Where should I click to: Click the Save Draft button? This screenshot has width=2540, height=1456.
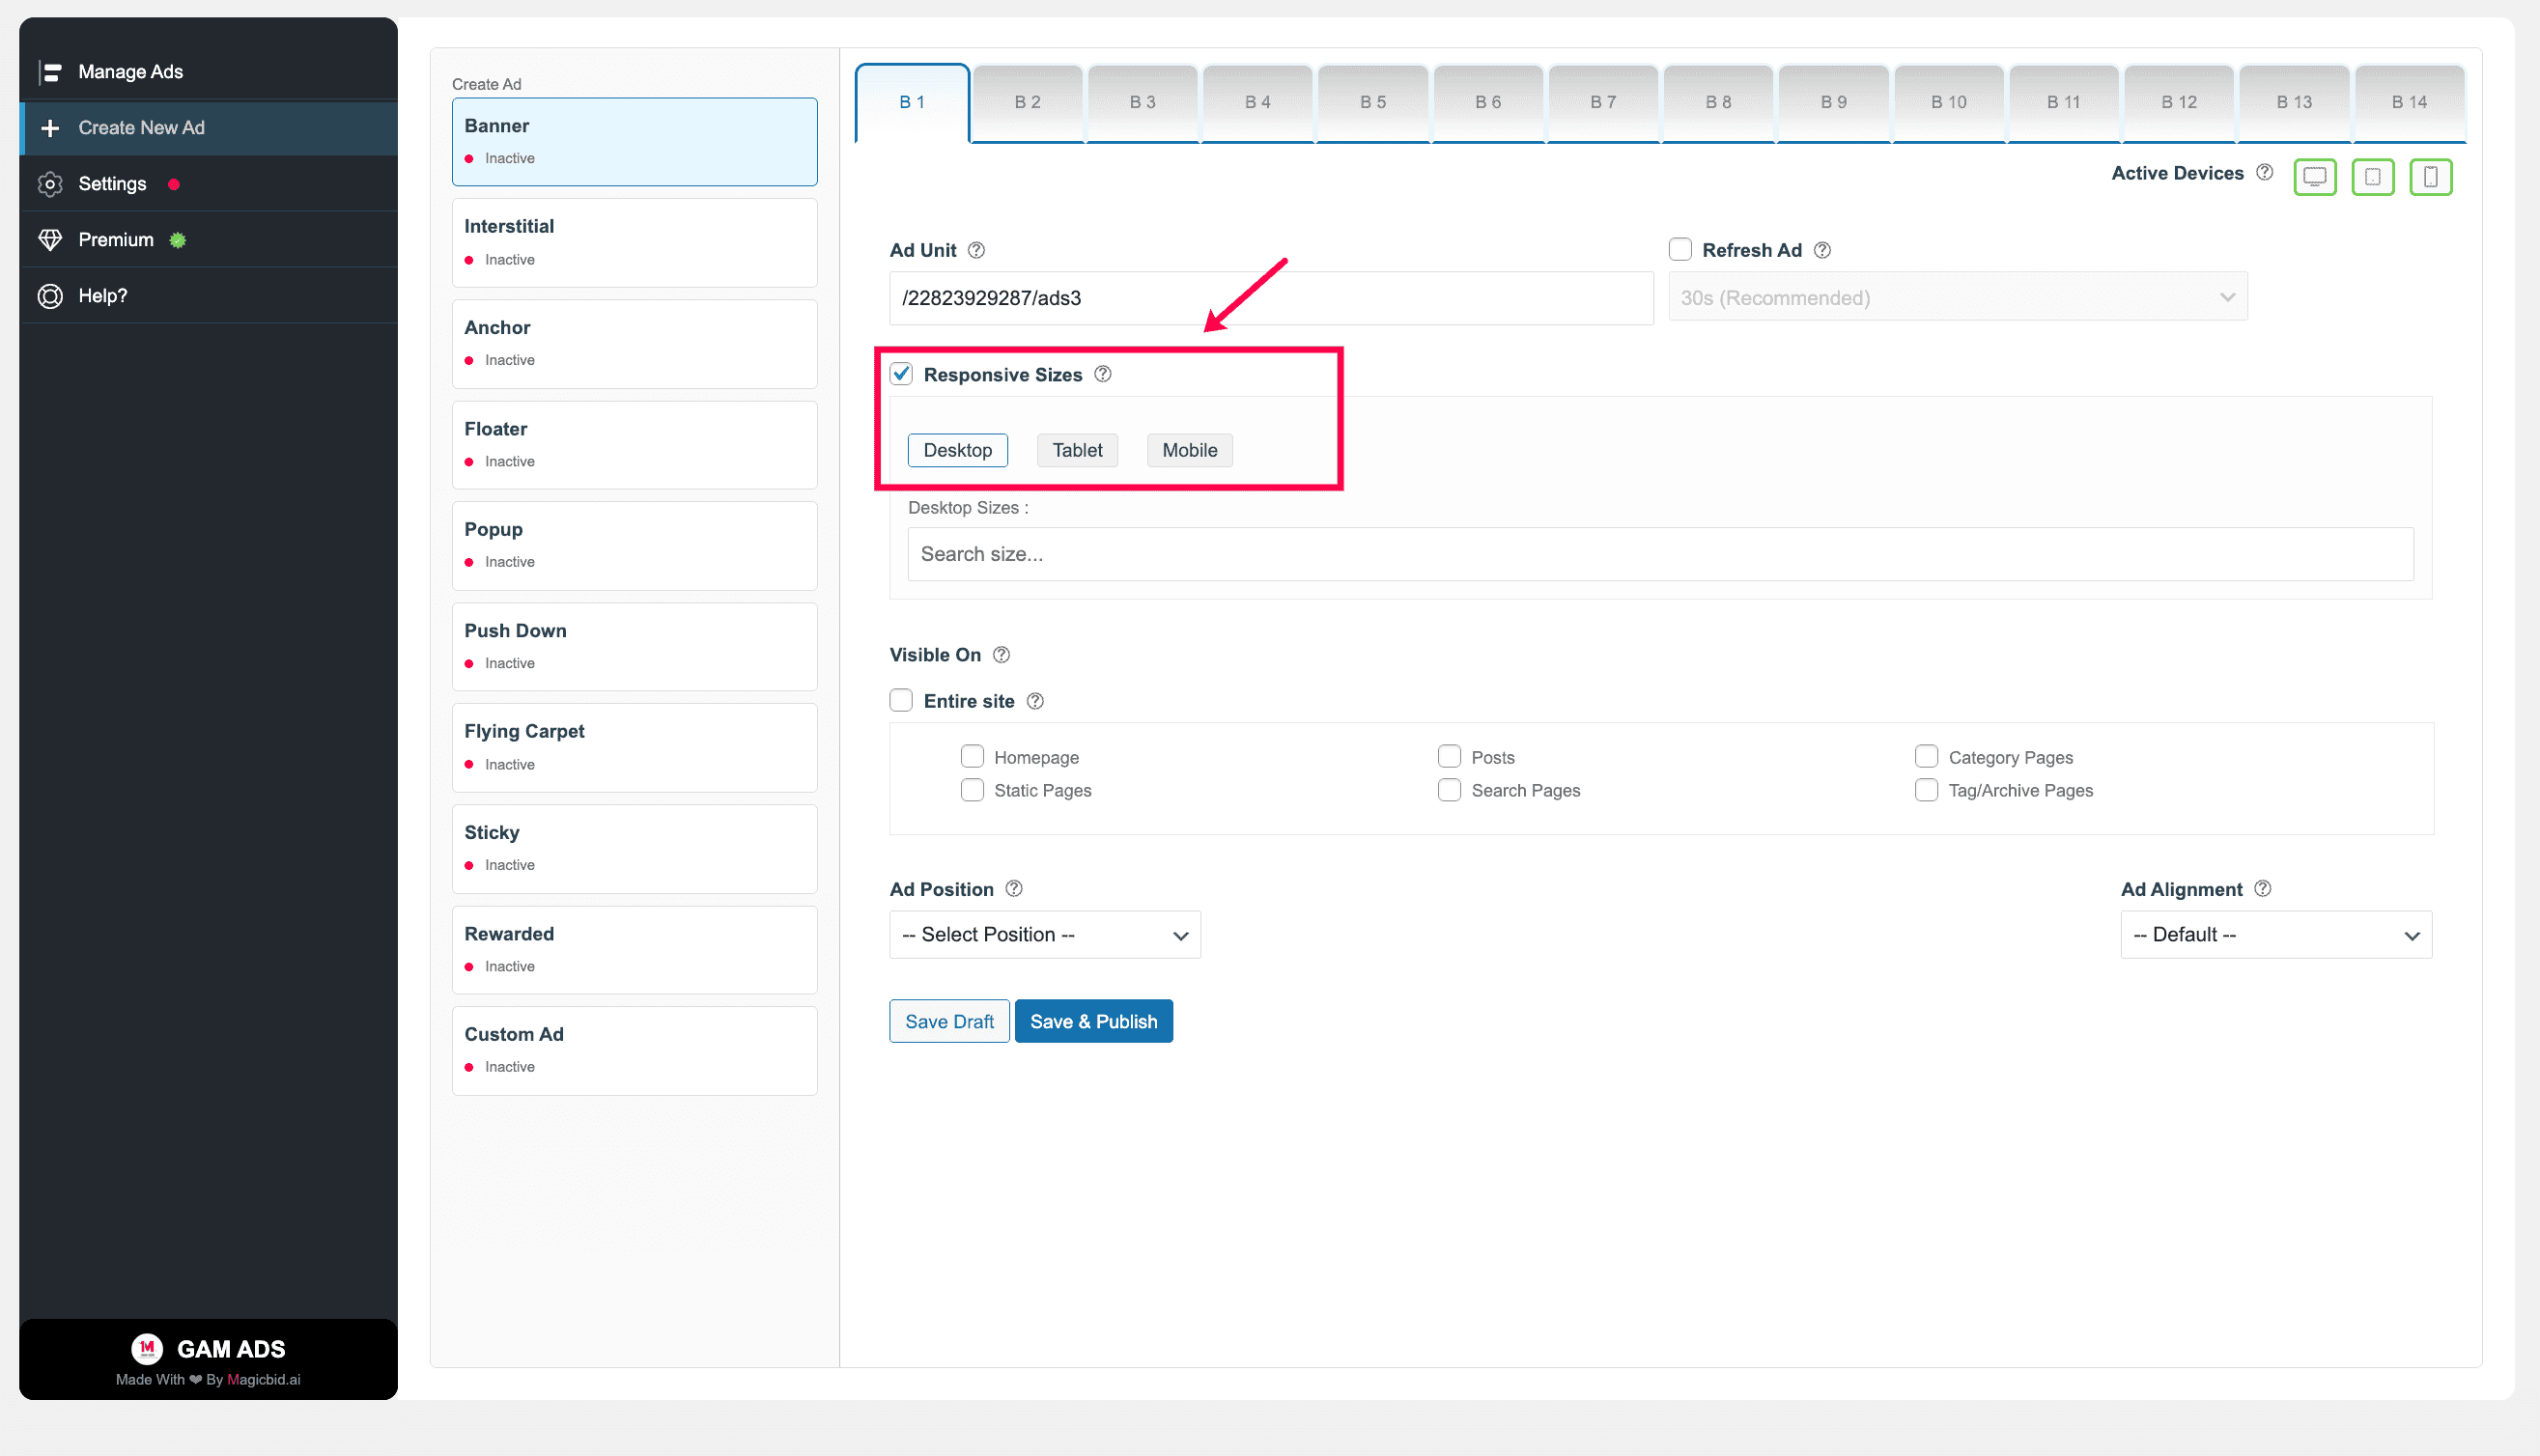(x=949, y=1021)
